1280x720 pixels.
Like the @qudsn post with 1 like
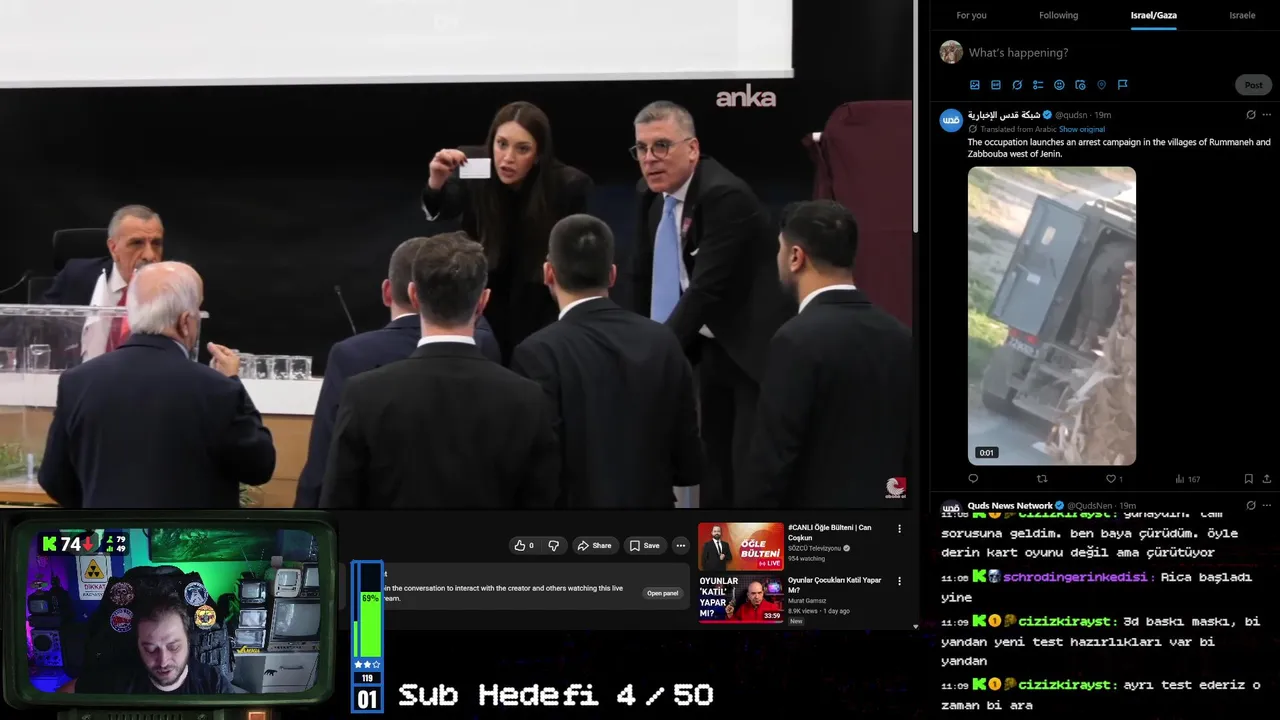pos(1110,479)
